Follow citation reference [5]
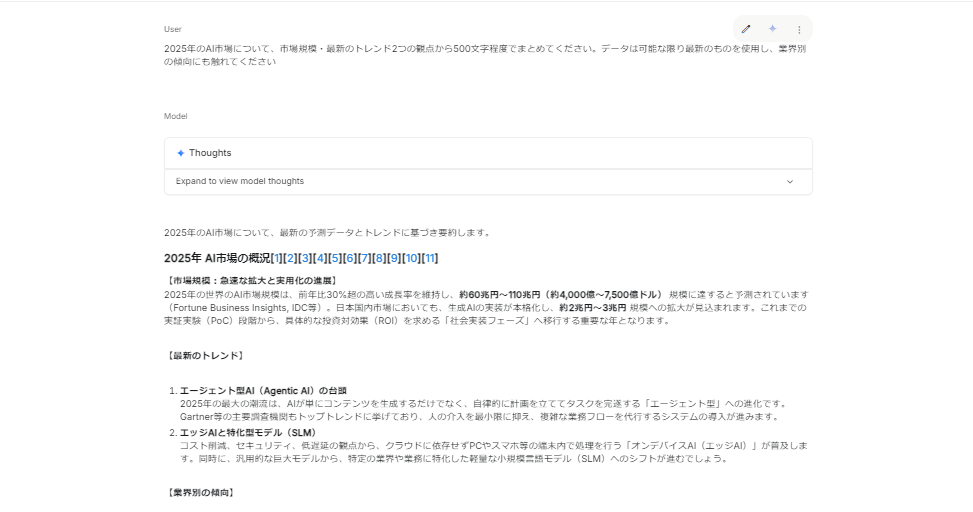973x512 pixels. pos(335,258)
